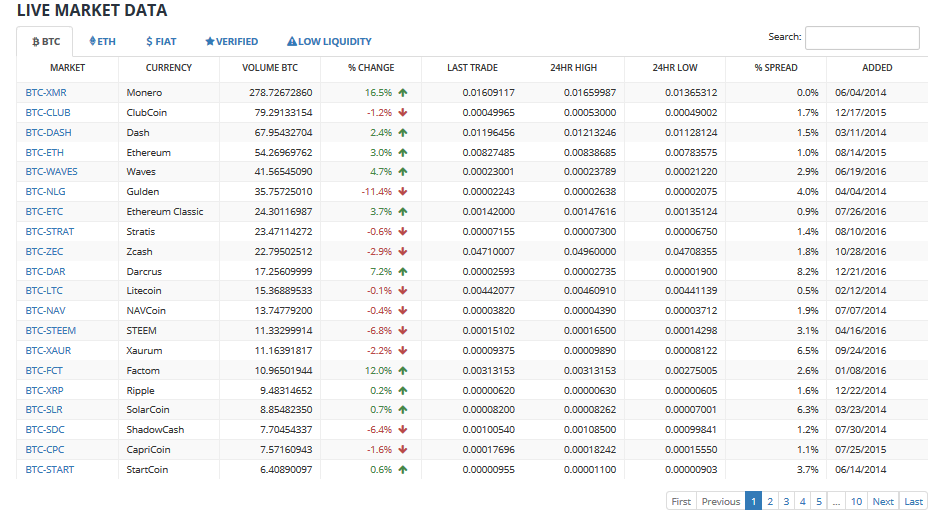Open the BTC-ZEC market link

(44, 251)
